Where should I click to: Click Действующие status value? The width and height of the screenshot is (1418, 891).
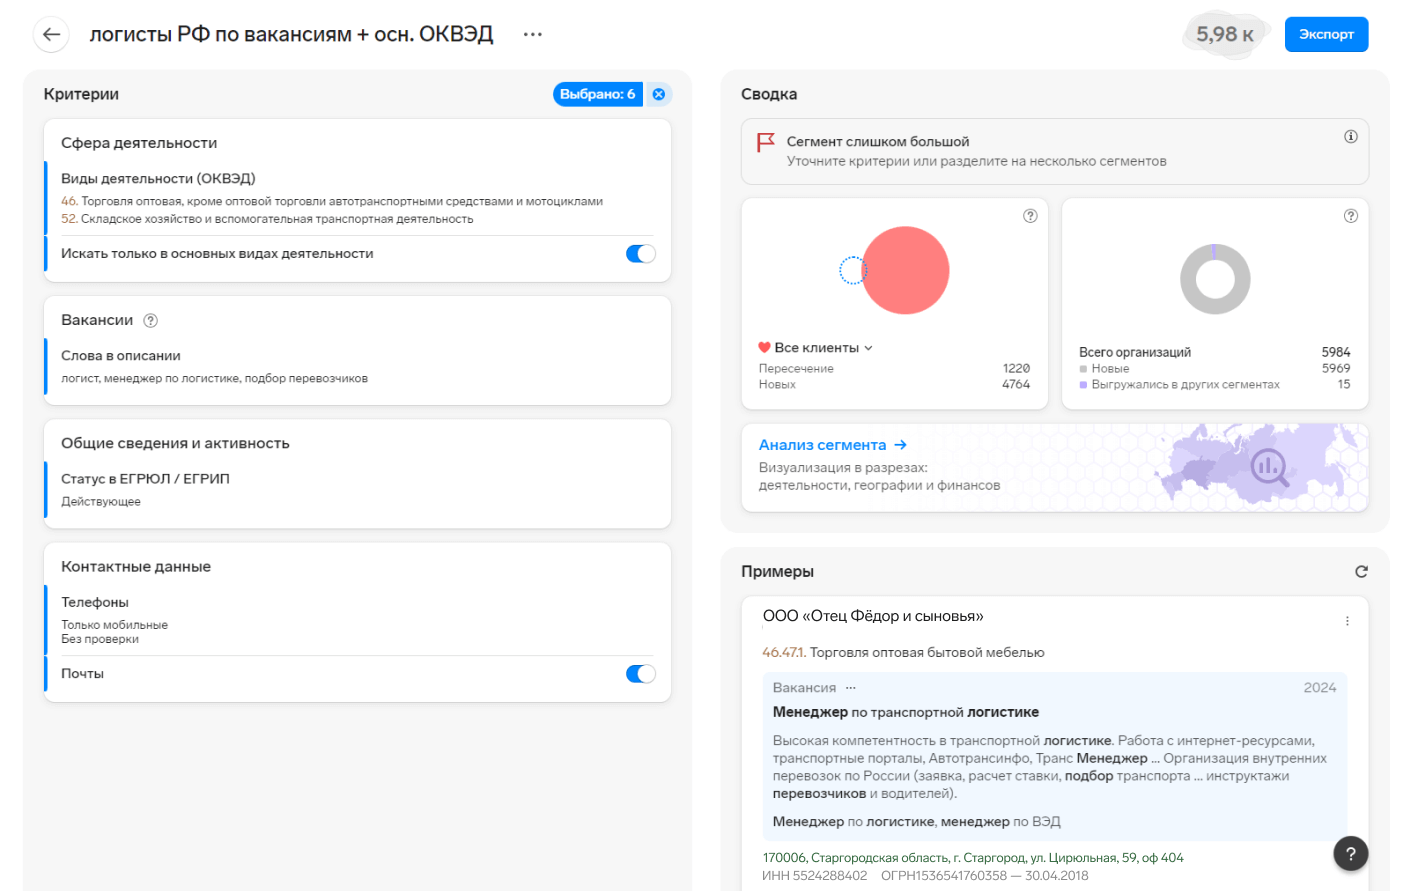[101, 502]
